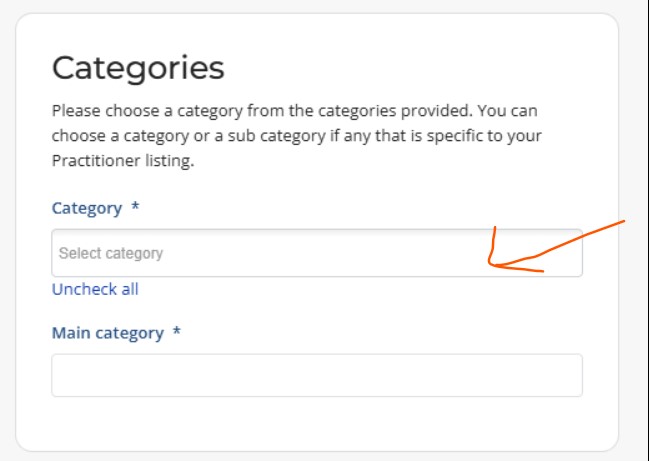Expand Category box at its right end

tap(567, 253)
